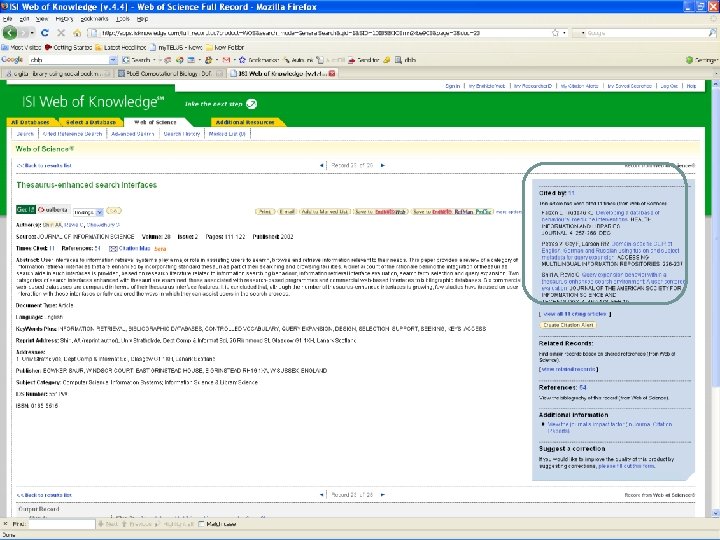Screen dimensions: 720x540
Task: Open the Most Visited bookmarks folder
Action: pos(21,47)
